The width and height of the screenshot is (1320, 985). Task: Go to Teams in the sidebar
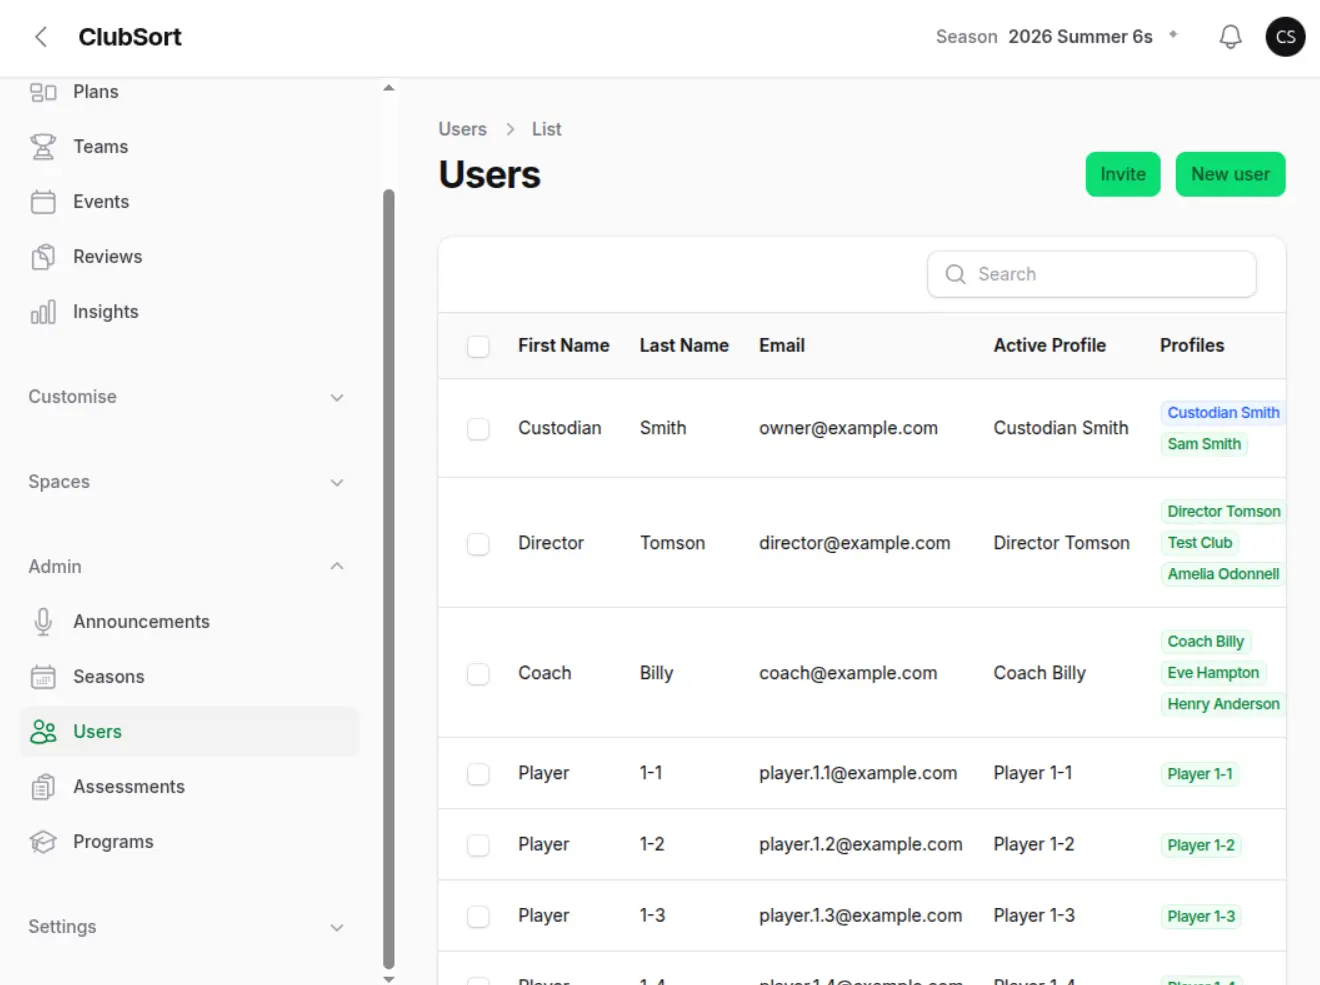pos(188,147)
